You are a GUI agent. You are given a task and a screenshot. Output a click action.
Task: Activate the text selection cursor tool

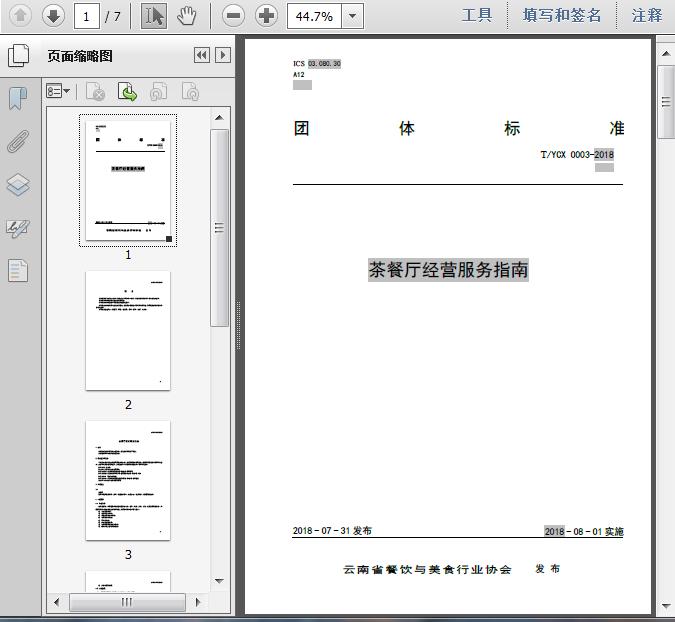pos(154,16)
